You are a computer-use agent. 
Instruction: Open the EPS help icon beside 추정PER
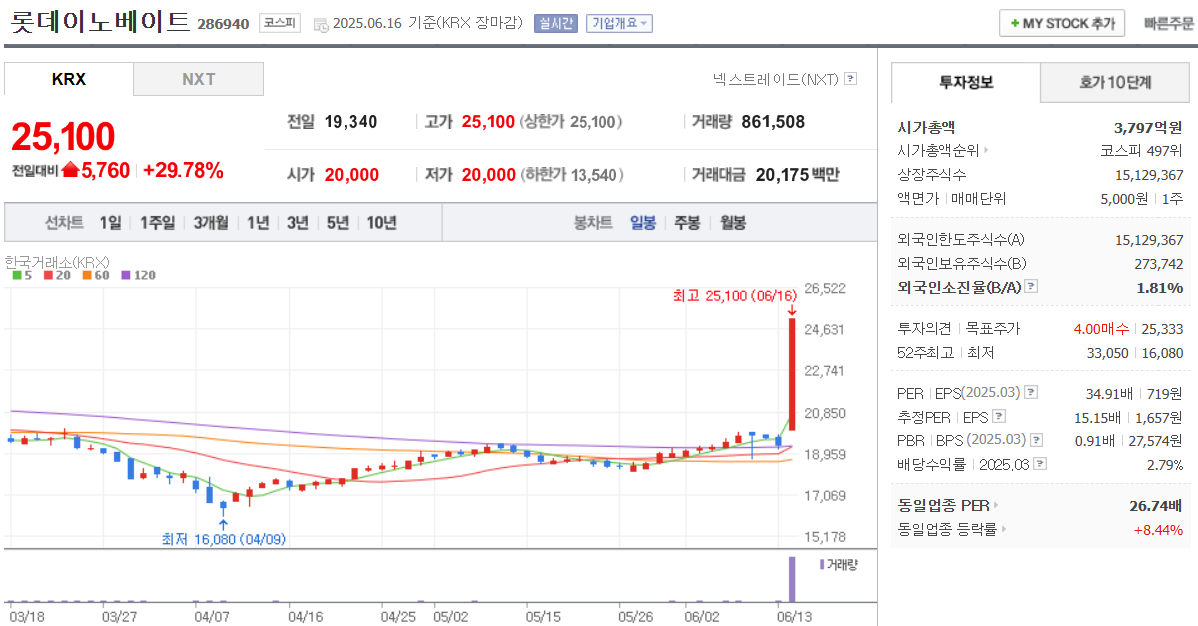[998, 416]
